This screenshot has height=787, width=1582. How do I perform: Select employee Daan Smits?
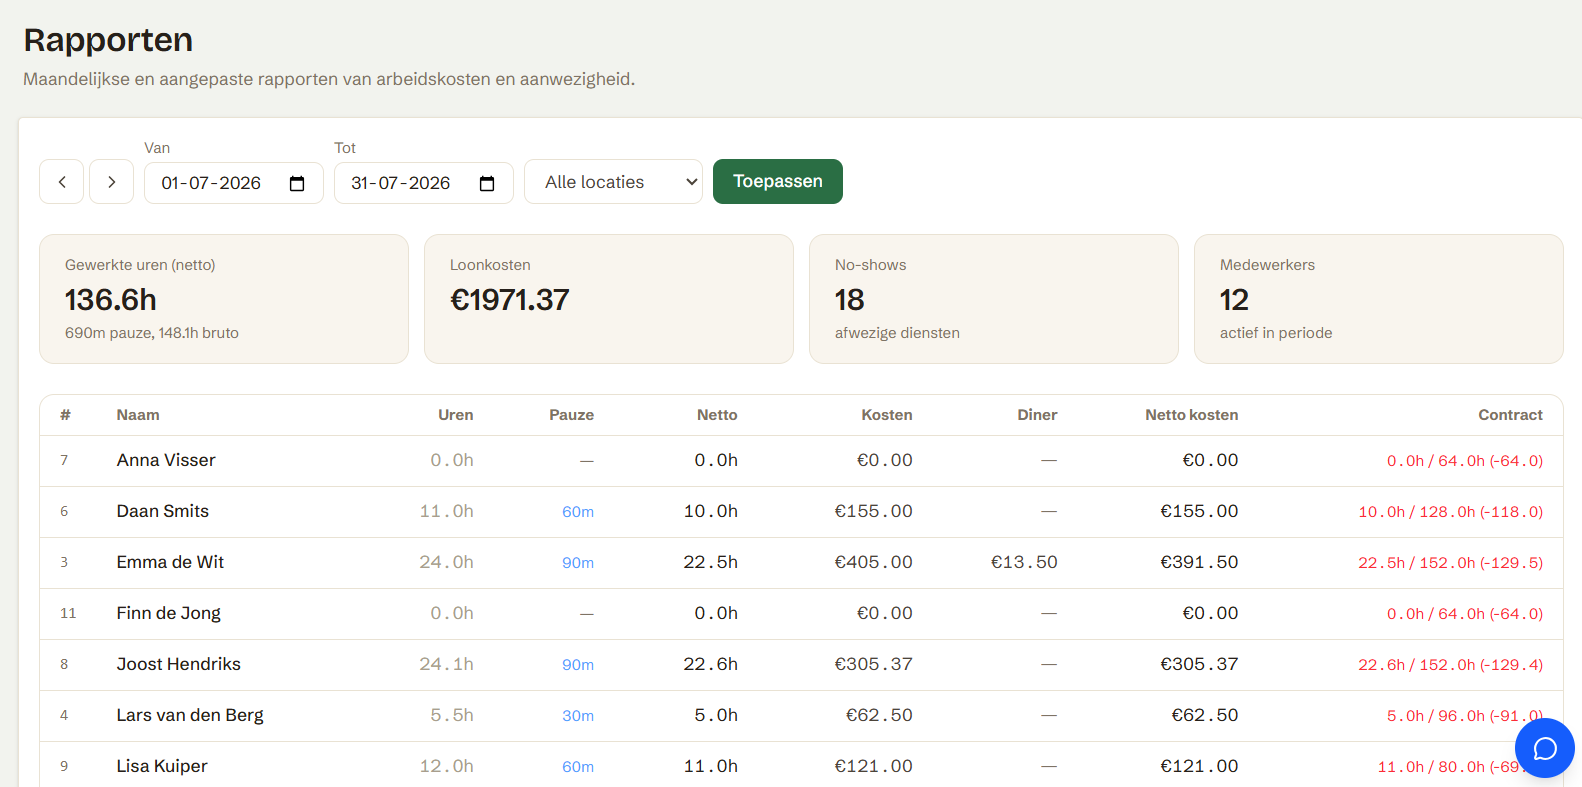click(163, 511)
